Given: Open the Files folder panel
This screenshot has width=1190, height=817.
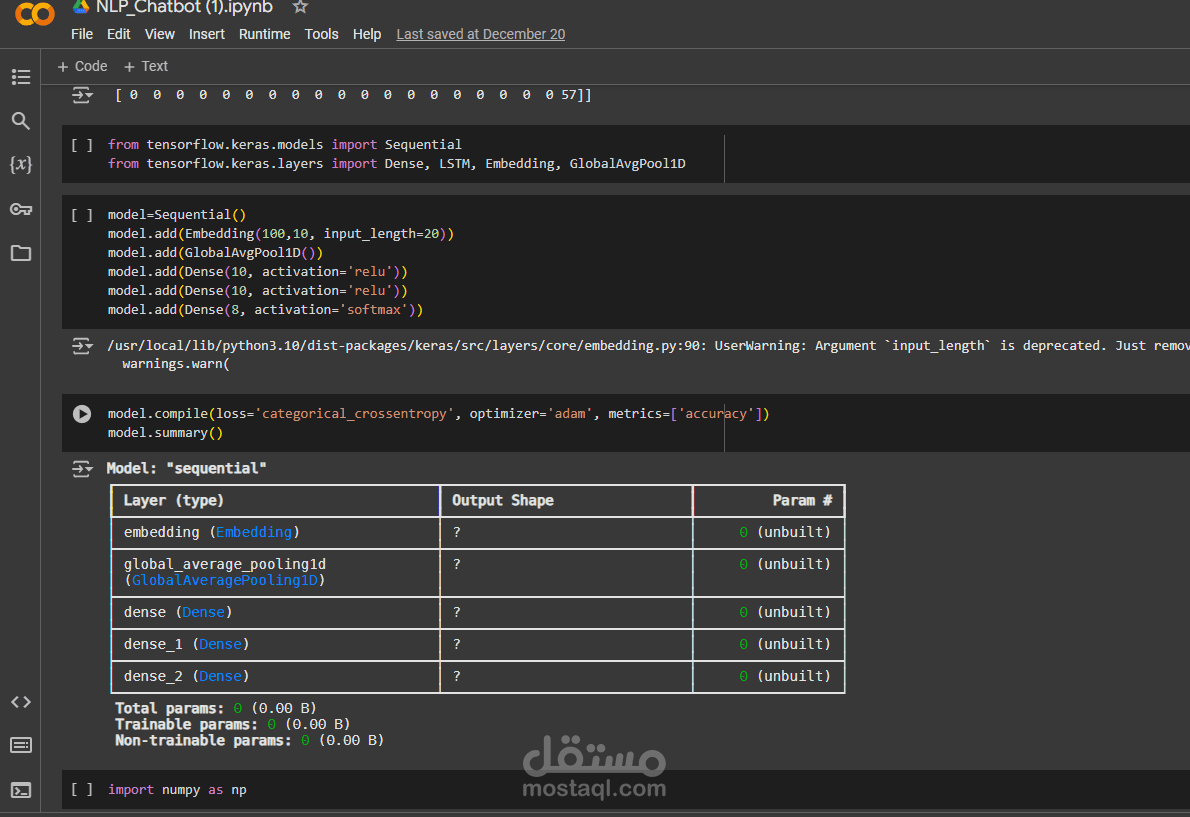Looking at the screenshot, I should pos(20,253).
